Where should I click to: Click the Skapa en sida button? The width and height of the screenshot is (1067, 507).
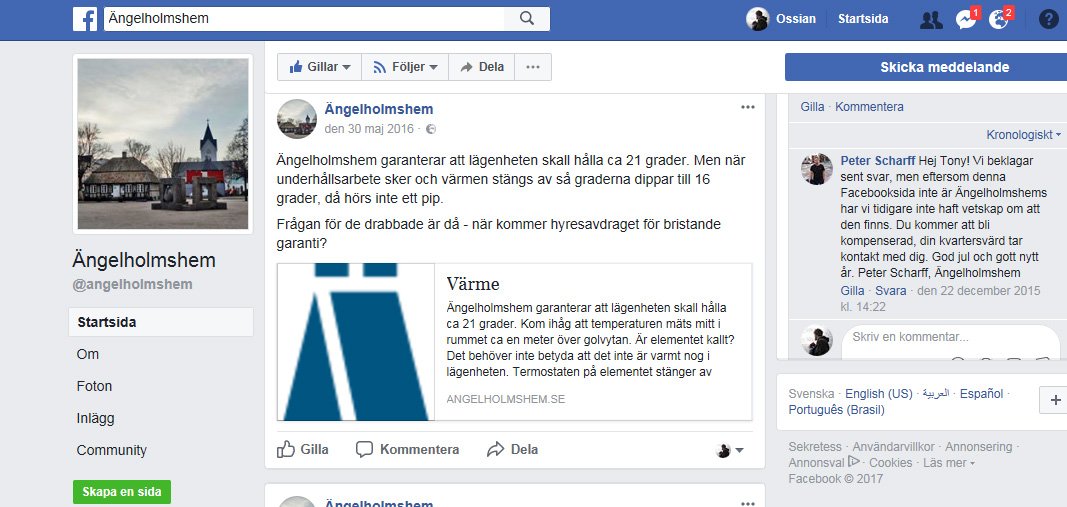[x=122, y=491]
